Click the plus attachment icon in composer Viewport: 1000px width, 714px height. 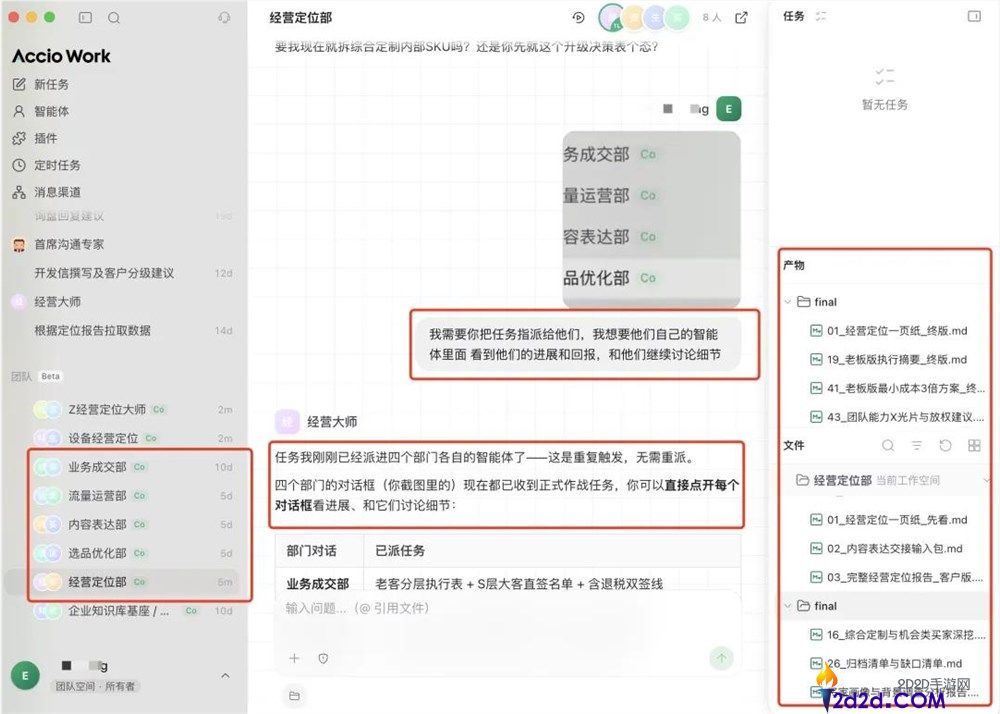[294, 658]
